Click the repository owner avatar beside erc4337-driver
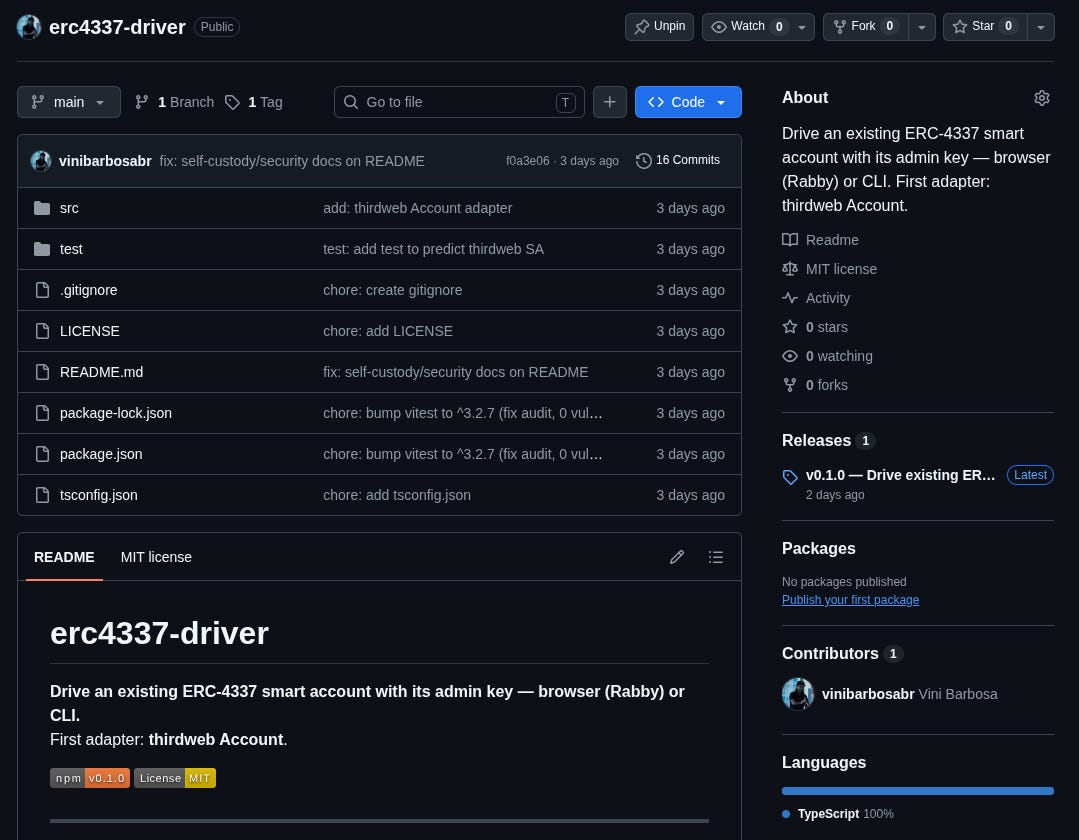The width and height of the screenshot is (1079, 840). (x=29, y=27)
